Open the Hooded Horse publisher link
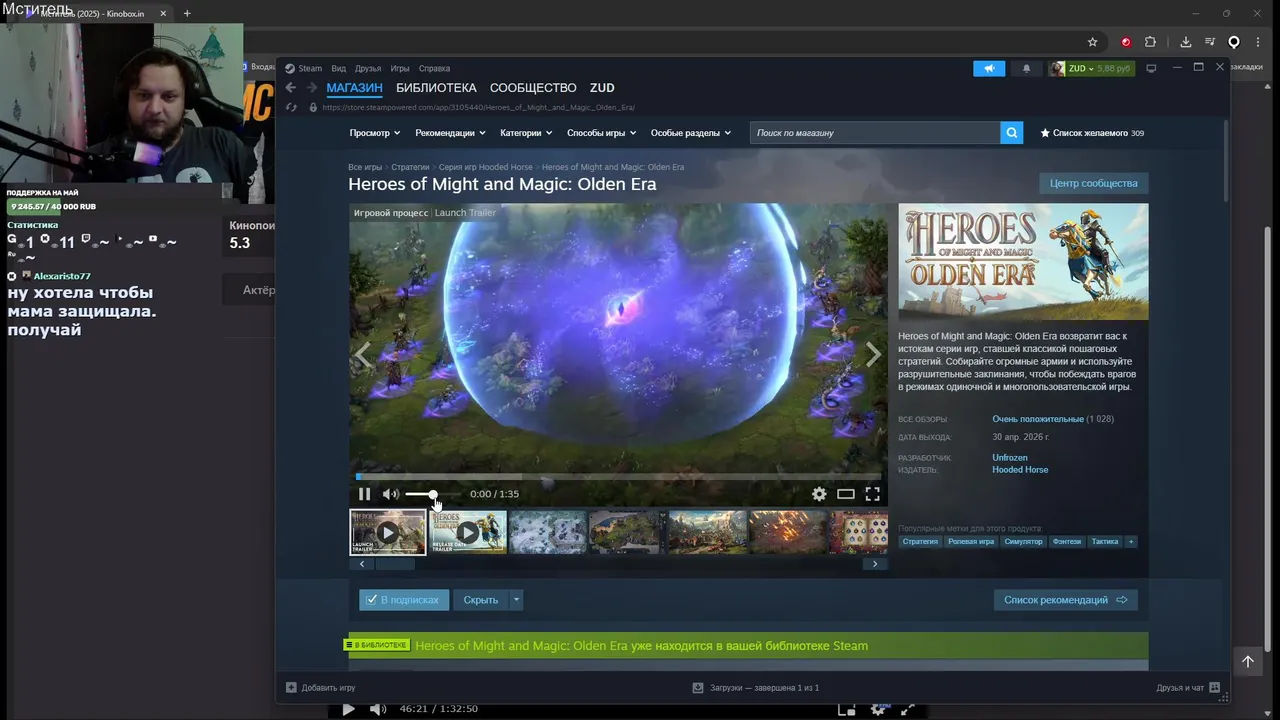 (x=1020, y=470)
